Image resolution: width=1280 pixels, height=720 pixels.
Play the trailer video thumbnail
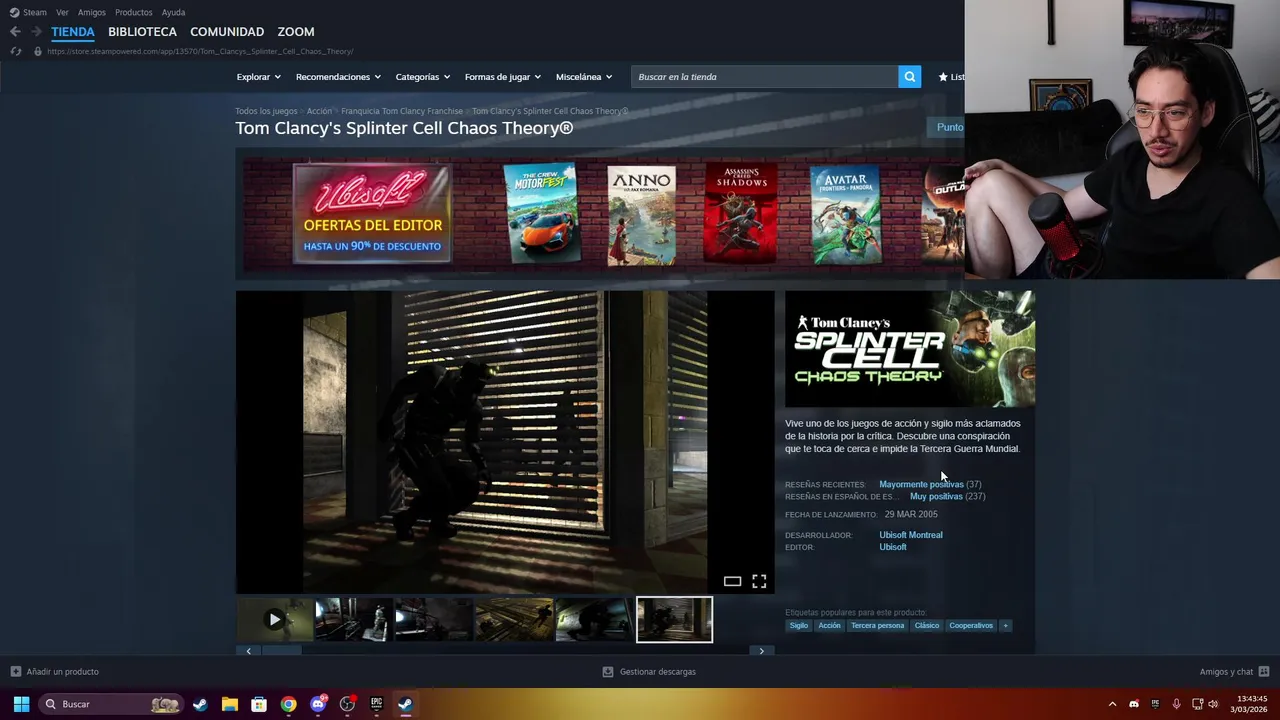[x=275, y=620]
